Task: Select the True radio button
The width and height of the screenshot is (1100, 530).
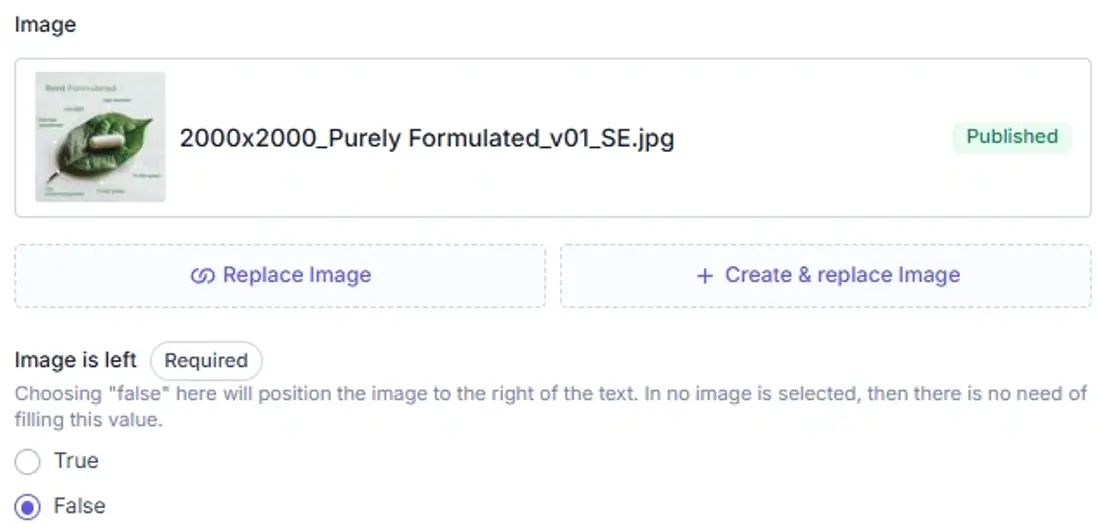Action: coord(27,462)
